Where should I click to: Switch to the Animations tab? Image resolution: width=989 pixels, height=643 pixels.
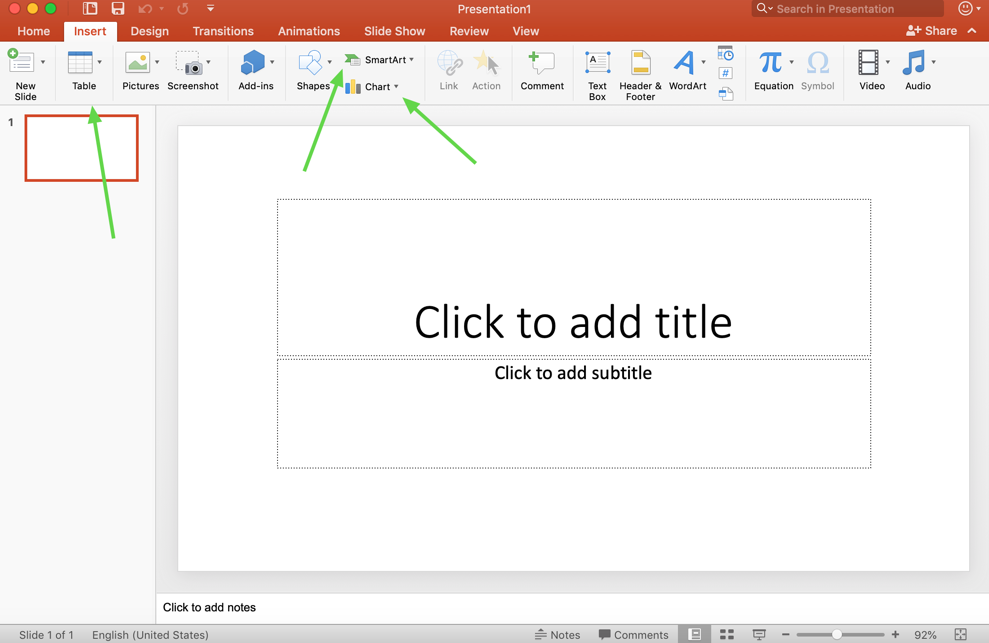(x=309, y=31)
